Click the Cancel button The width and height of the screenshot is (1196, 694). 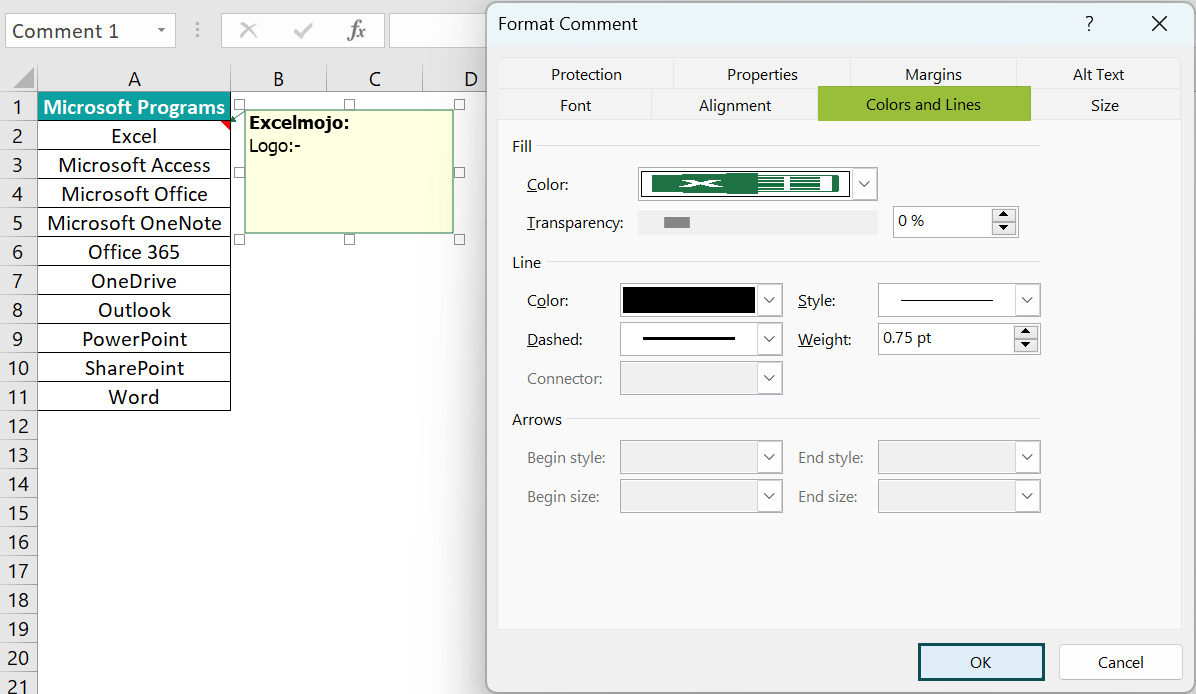click(1120, 662)
